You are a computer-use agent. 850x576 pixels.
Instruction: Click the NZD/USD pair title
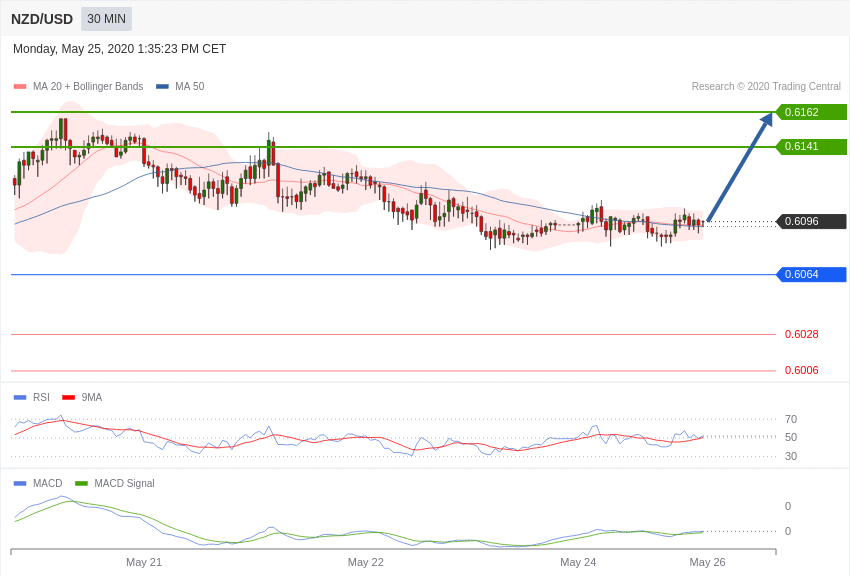[42, 20]
